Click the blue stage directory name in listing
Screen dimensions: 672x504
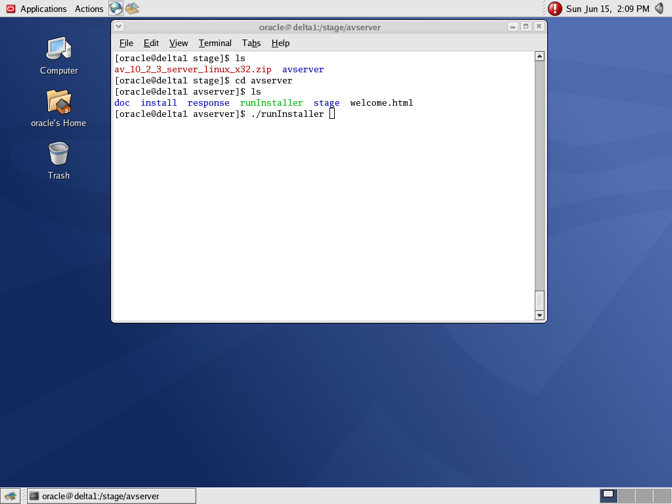click(x=327, y=103)
